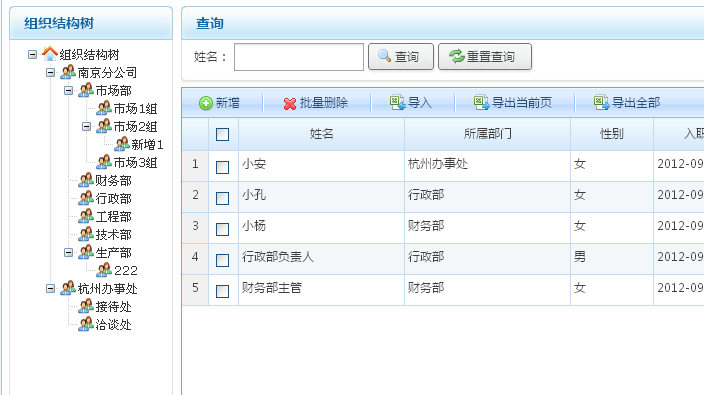Click the people icon beside 杭州办事处 tree node
The image size is (704, 395).
68,288
